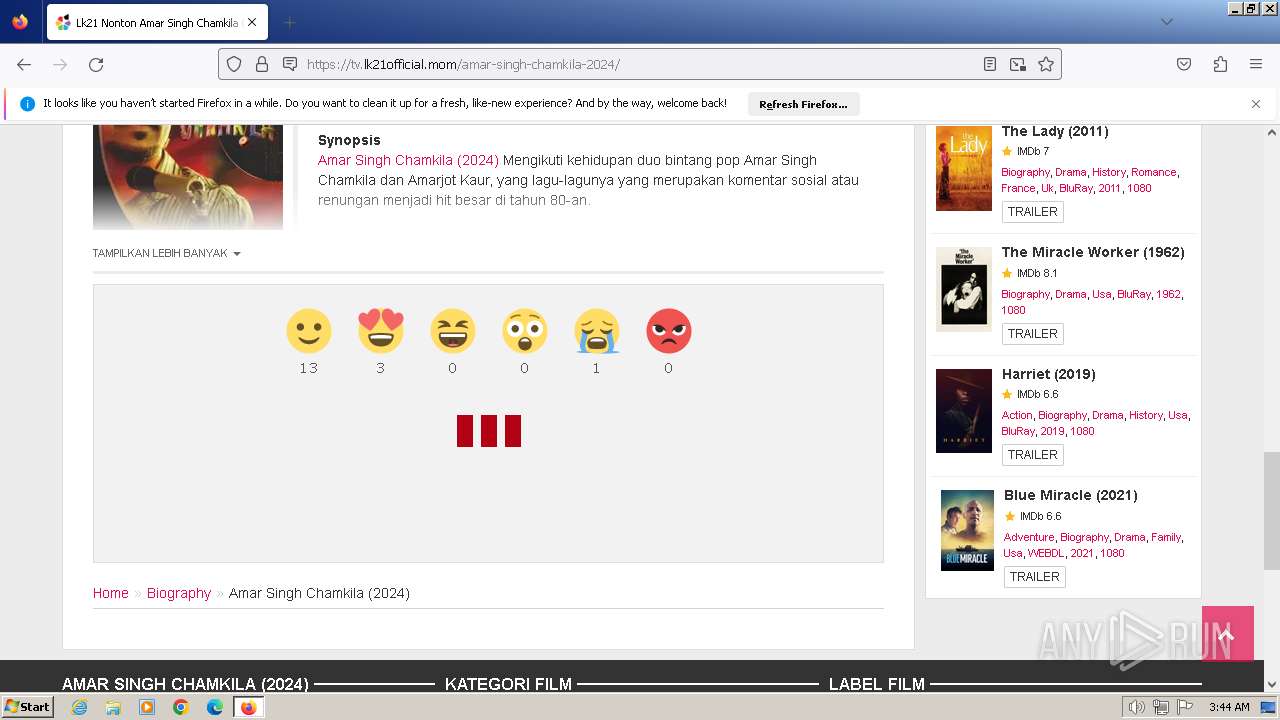The image size is (1280, 720).
Task: Click the heart-eyes reaction emoji
Action: (381, 331)
